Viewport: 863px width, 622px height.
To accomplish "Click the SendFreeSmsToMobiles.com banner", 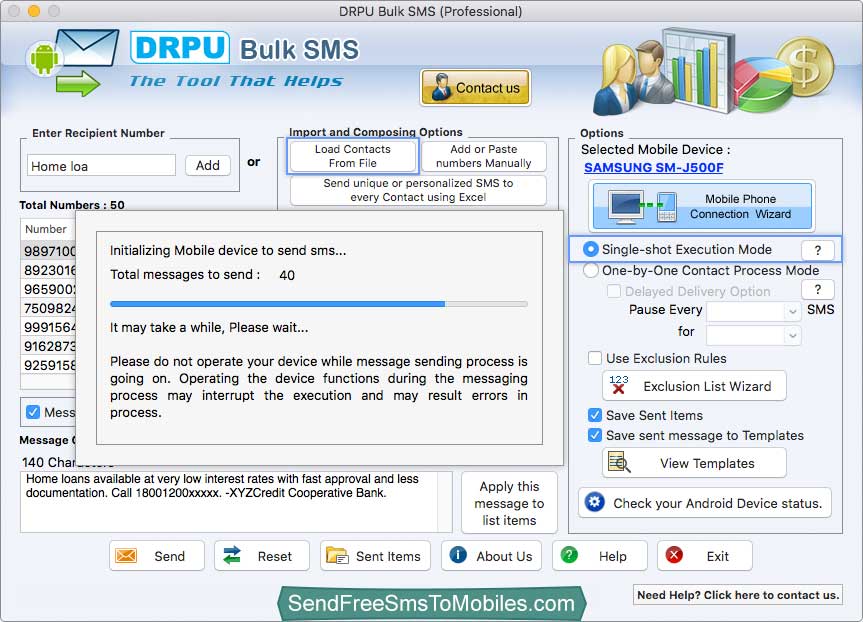I will (x=432, y=603).
